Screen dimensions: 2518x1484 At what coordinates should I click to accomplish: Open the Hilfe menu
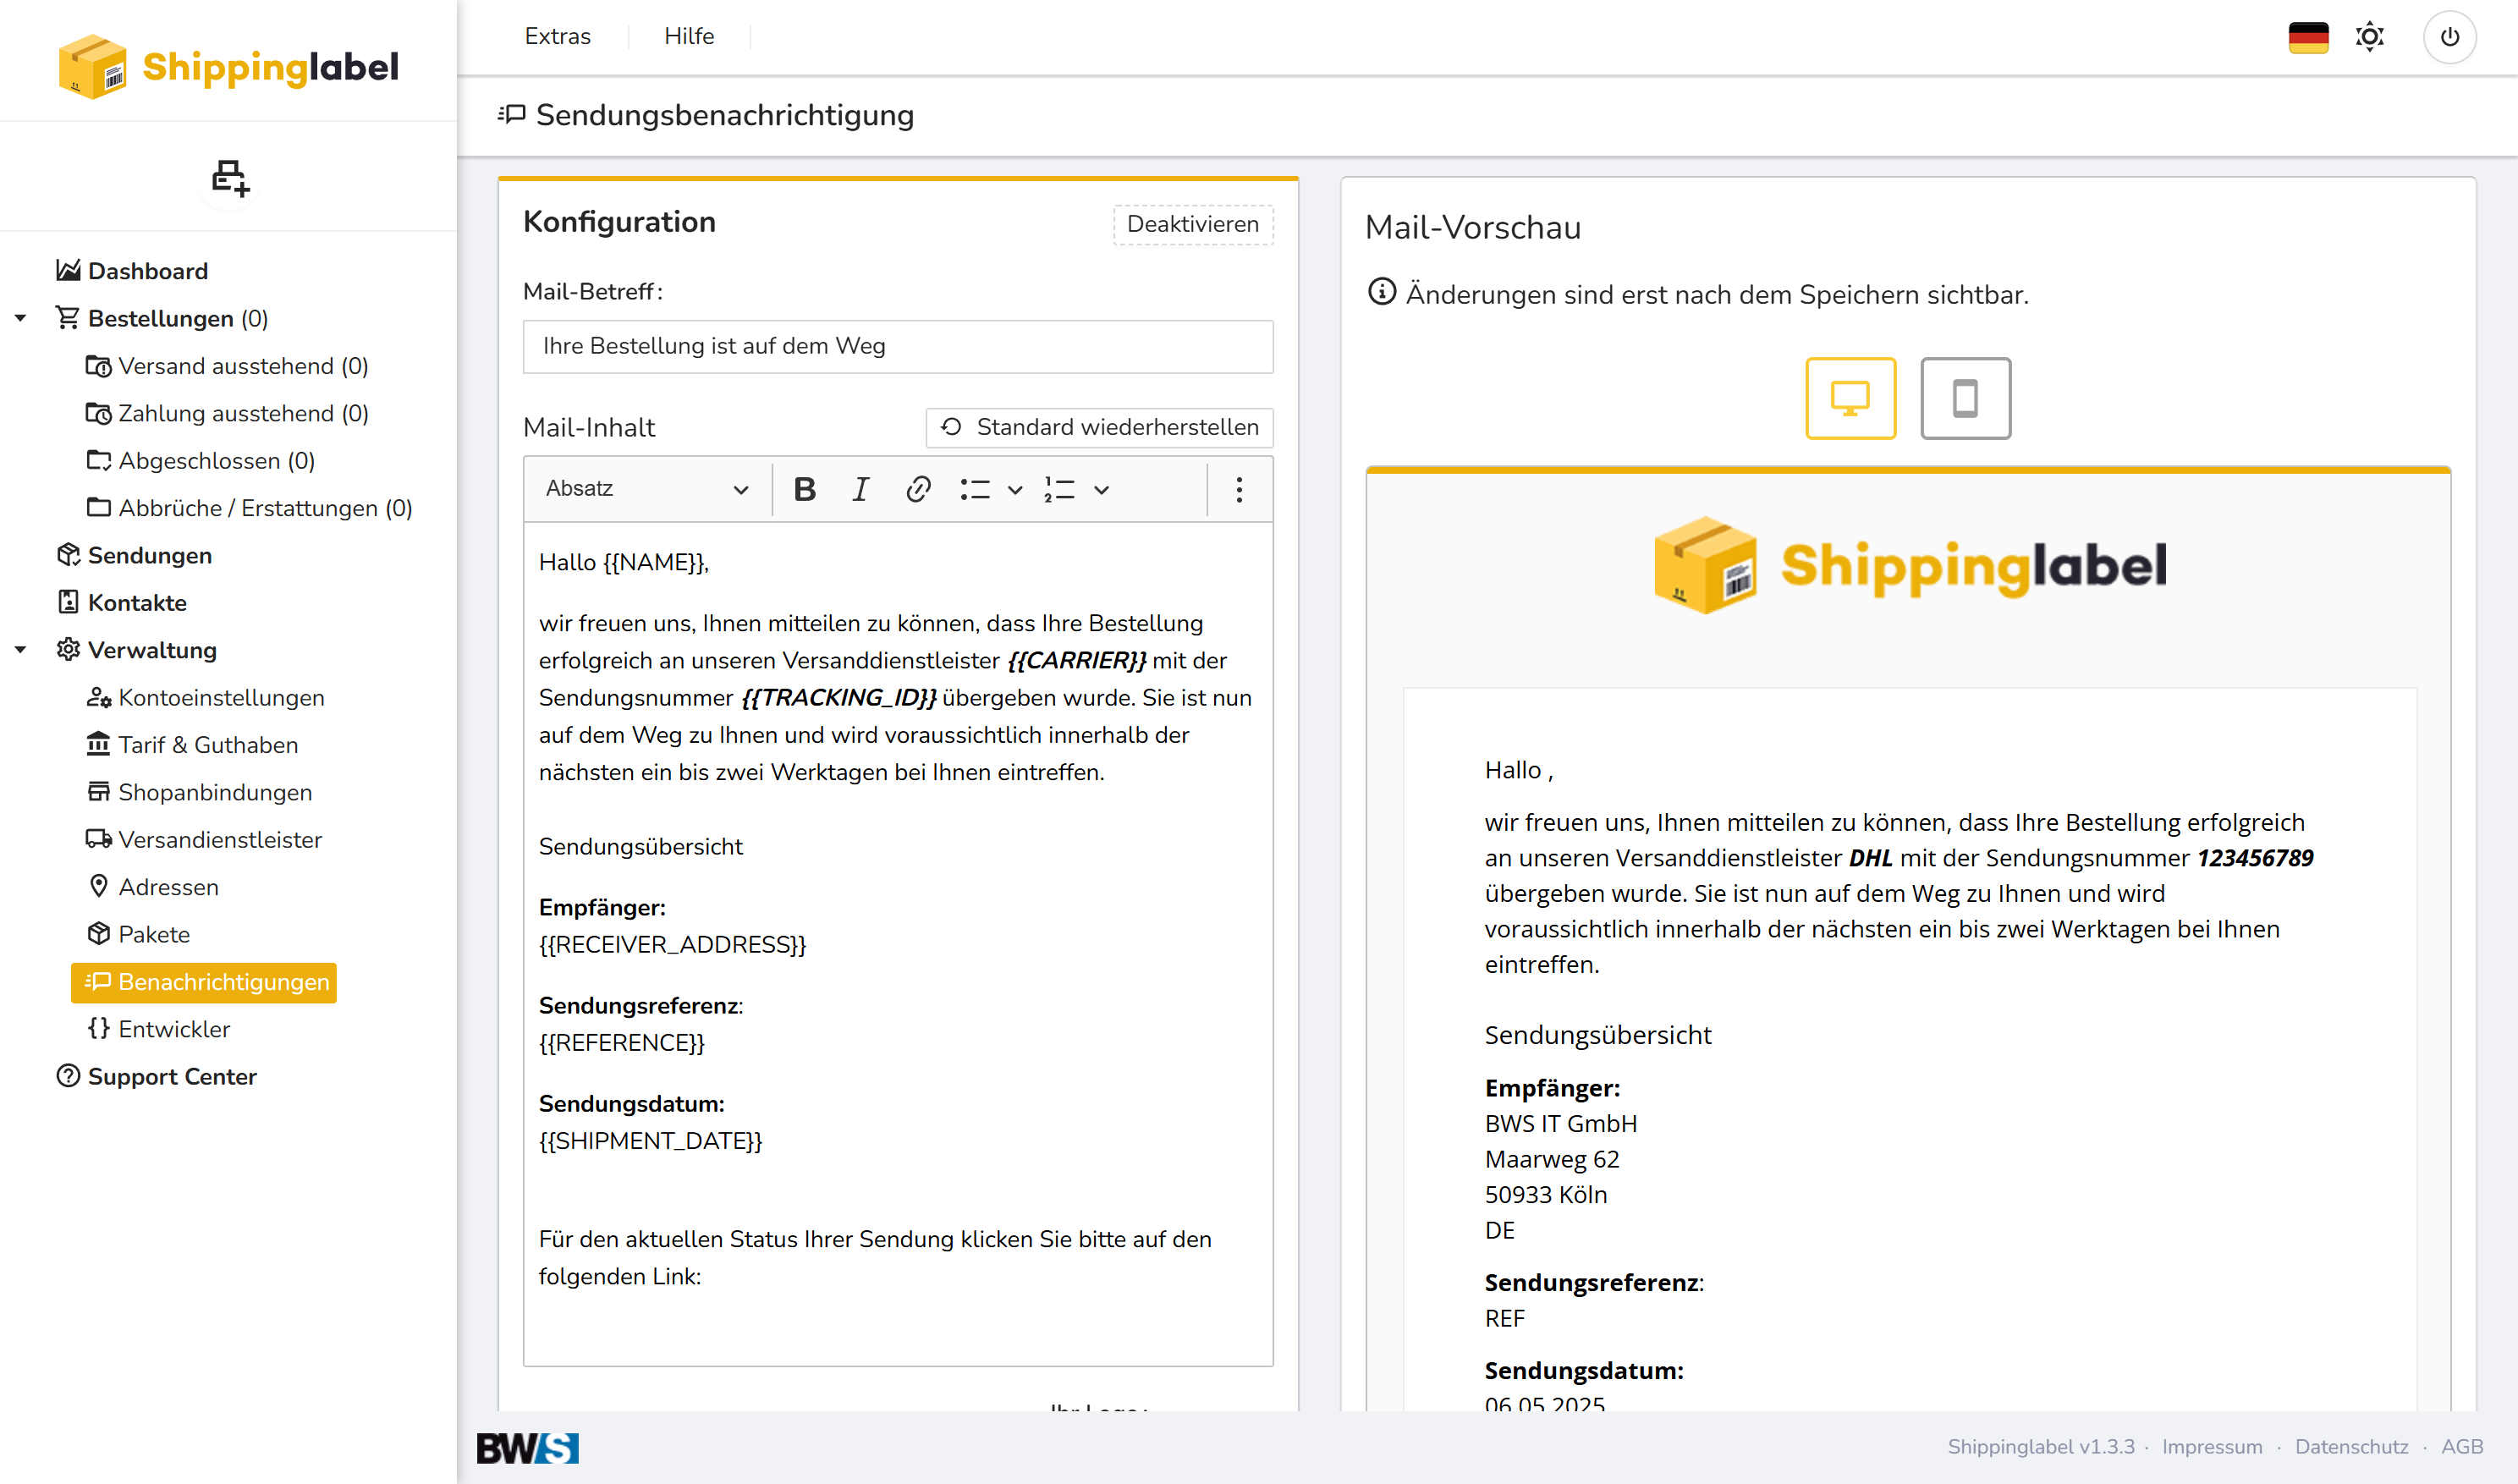pos(689,36)
